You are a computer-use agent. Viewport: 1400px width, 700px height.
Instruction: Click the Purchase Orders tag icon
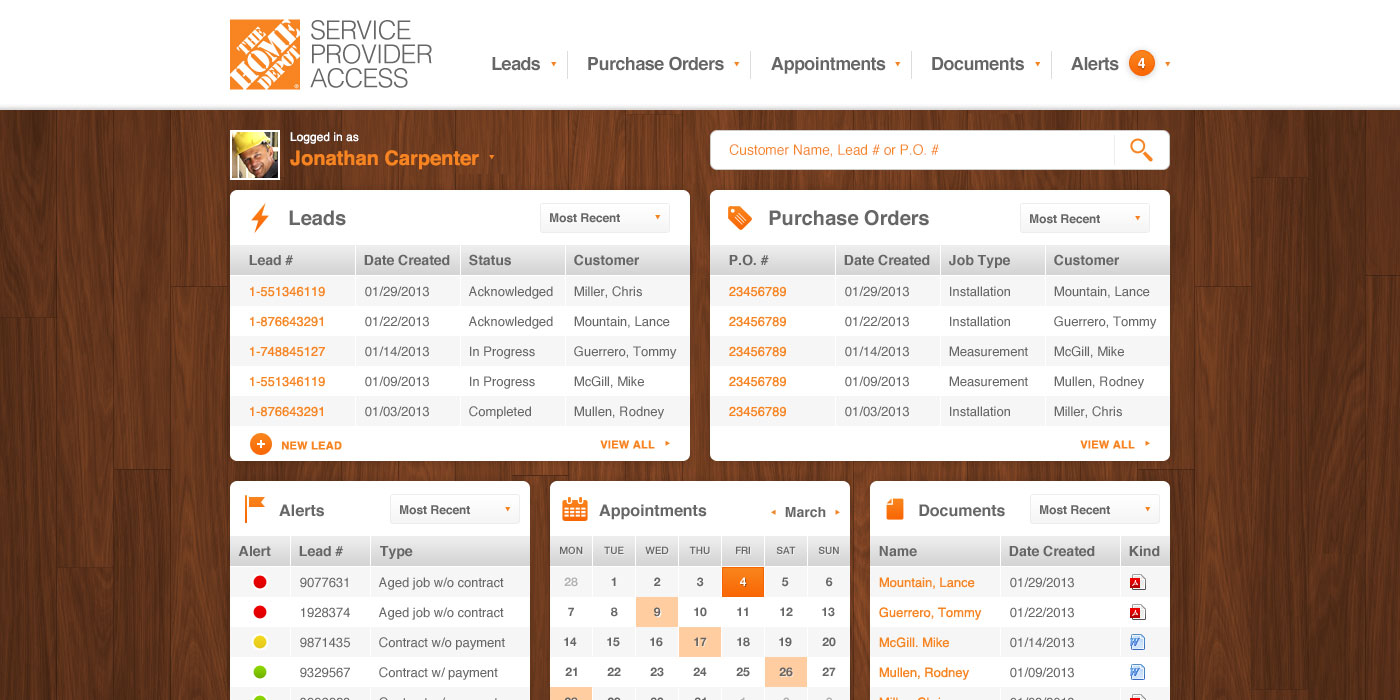(739, 218)
